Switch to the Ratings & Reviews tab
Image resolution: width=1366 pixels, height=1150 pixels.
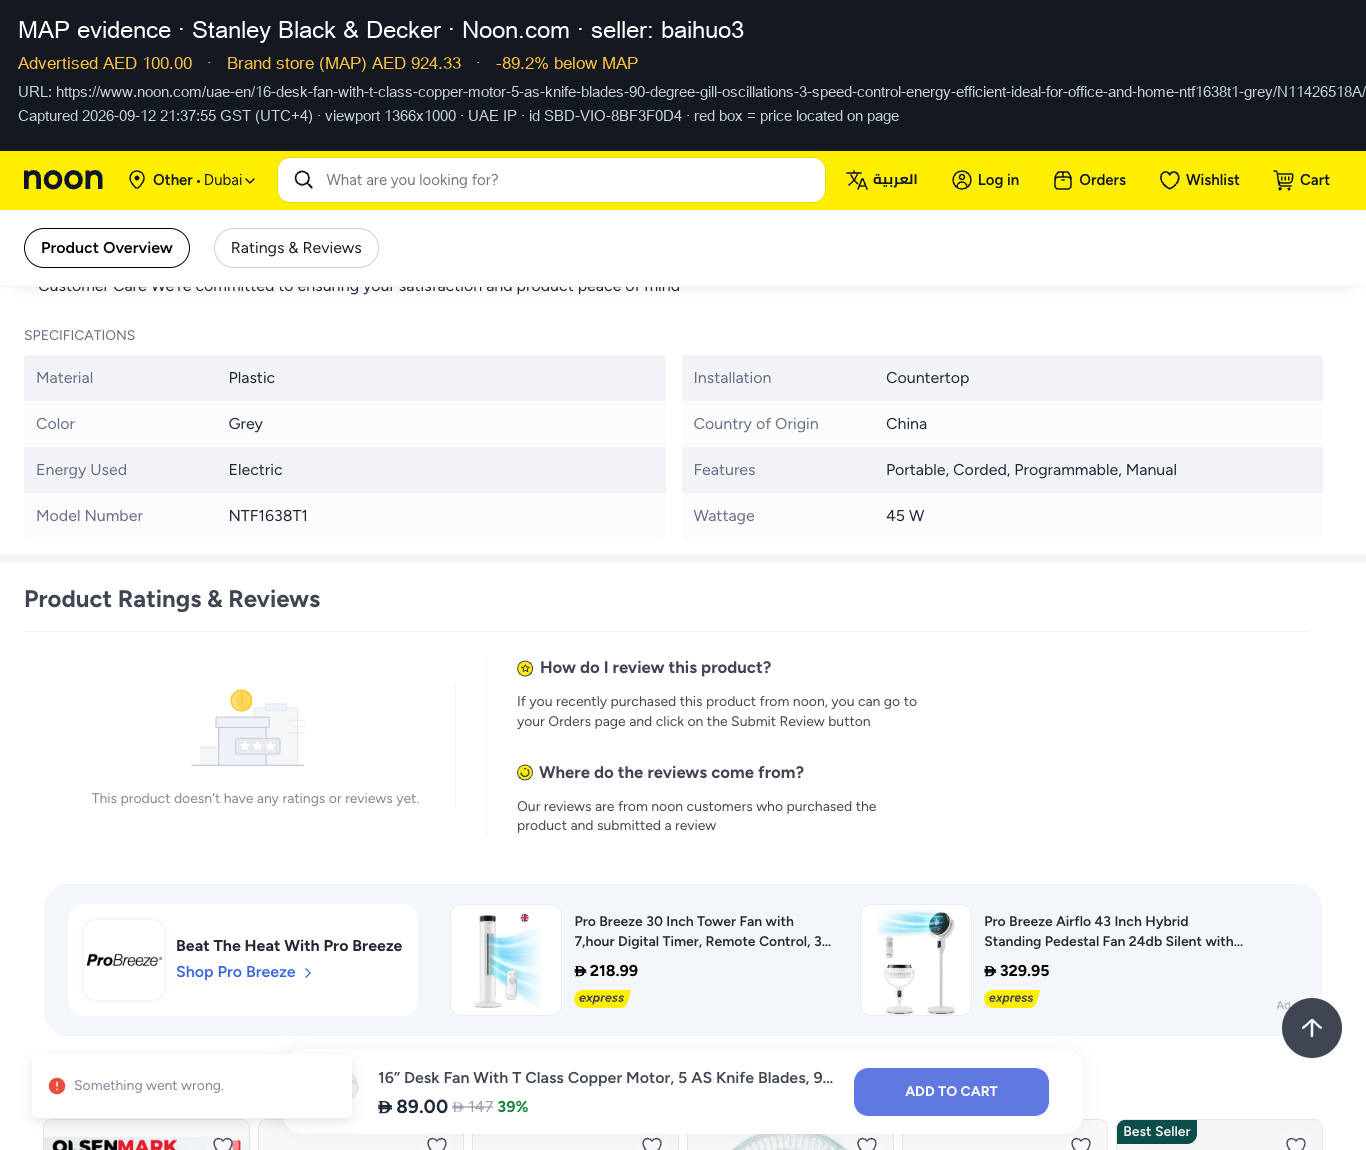(x=296, y=248)
